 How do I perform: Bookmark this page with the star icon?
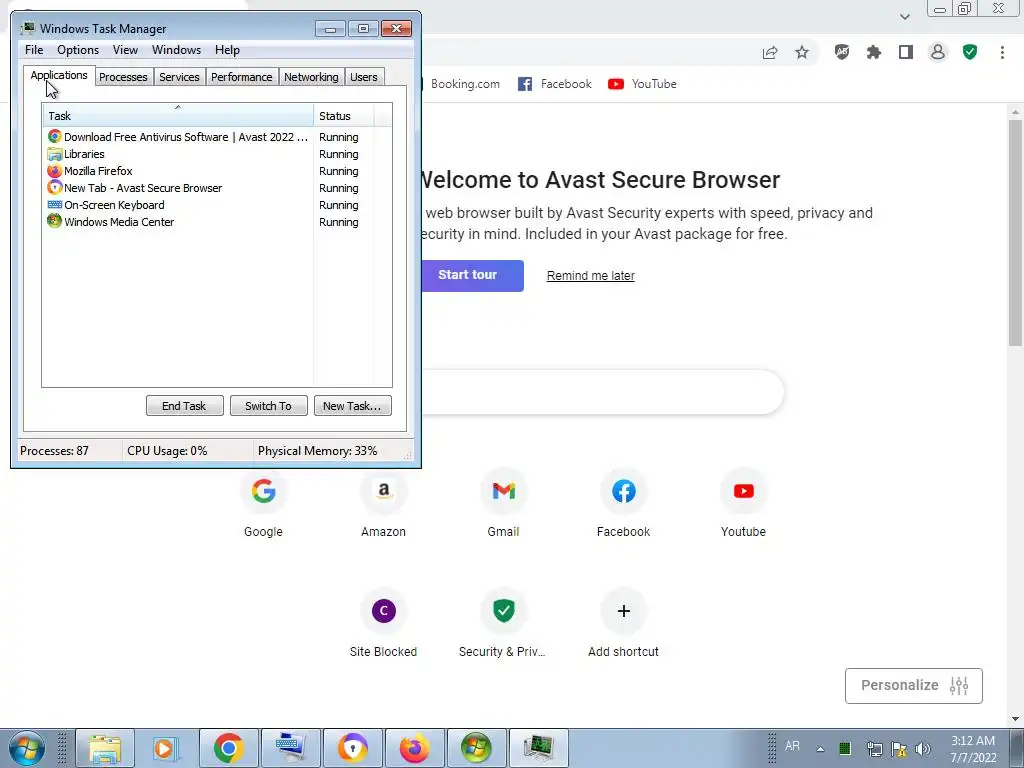tap(802, 52)
